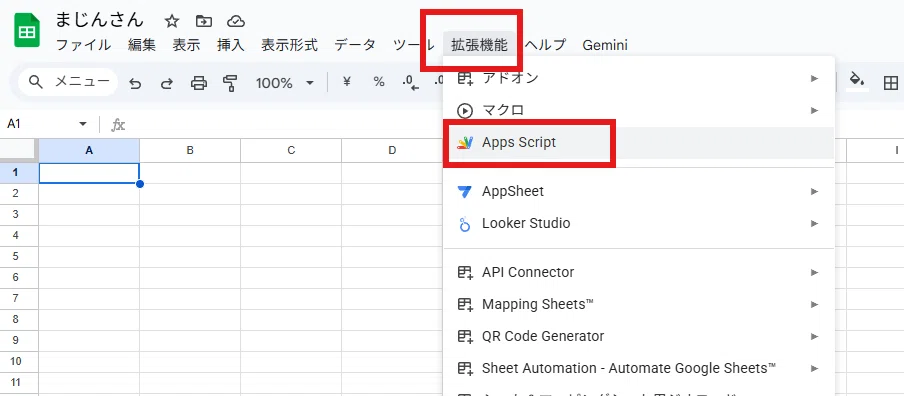This screenshot has width=904, height=396.
Task: Click the move to folder icon
Action: [x=204, y=21]
